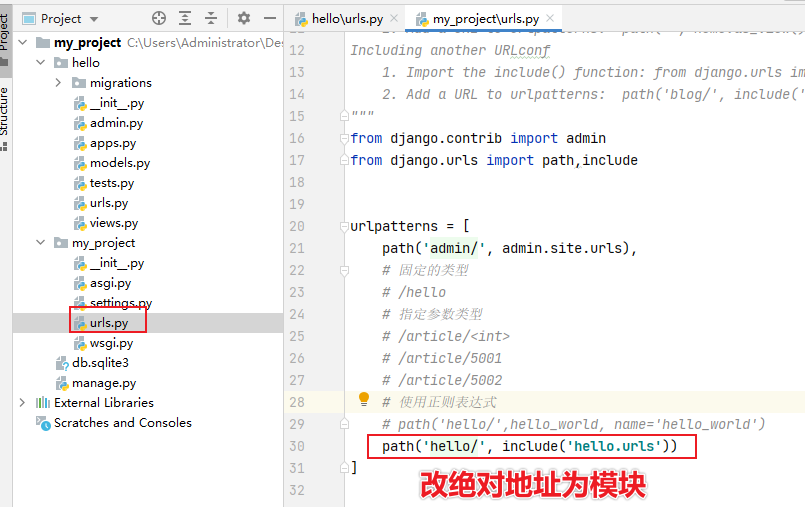Click the locate/select opened file icon

click(x=159, y=18)
